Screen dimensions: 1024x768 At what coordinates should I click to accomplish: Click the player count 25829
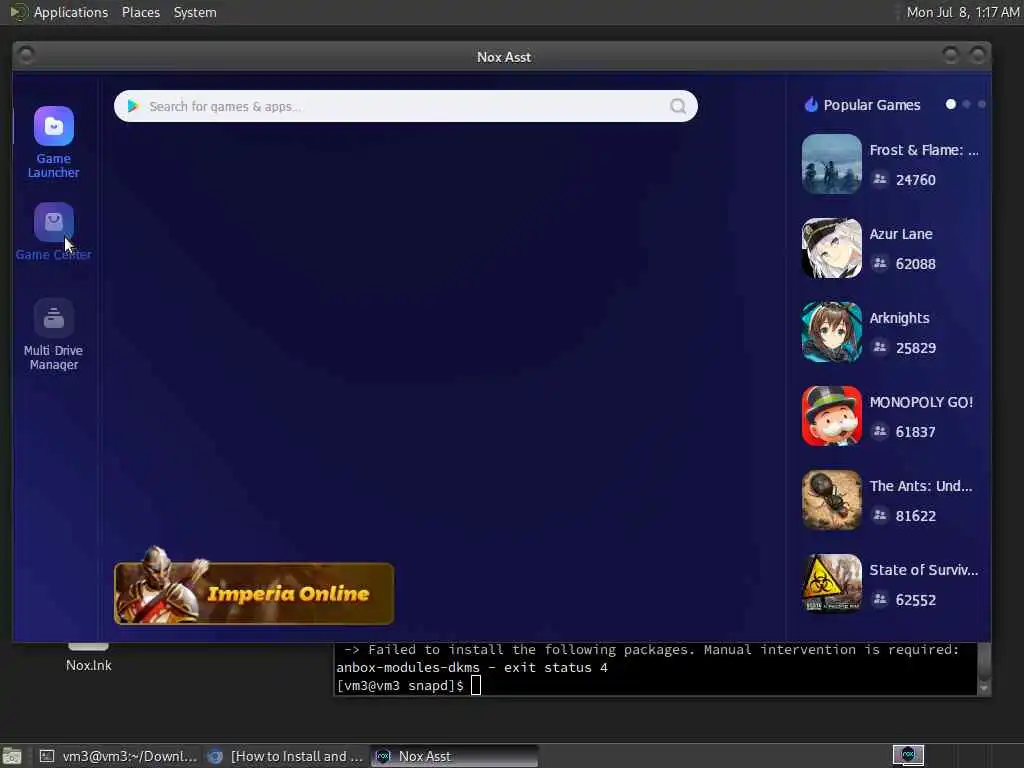(916, 348)
